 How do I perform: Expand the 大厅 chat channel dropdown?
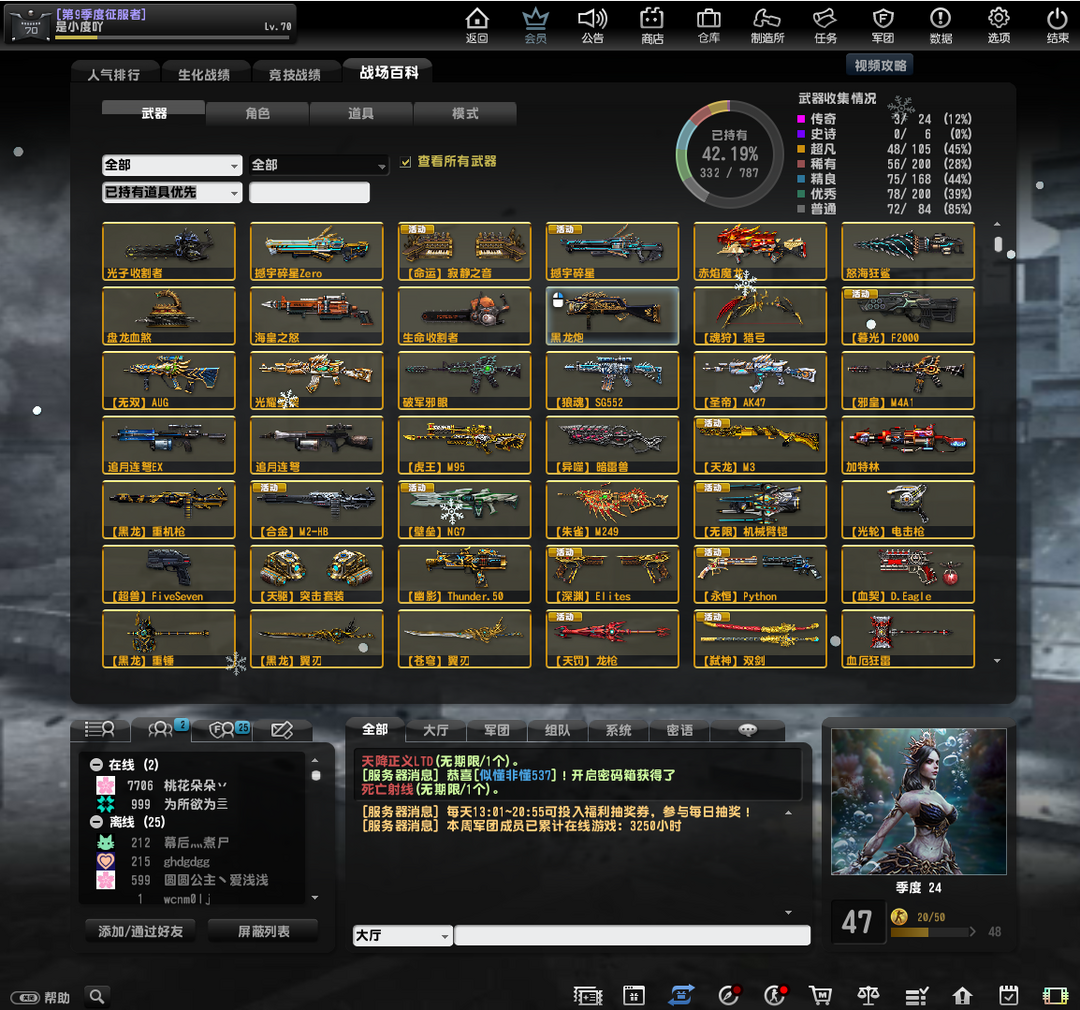pos(403,936)
